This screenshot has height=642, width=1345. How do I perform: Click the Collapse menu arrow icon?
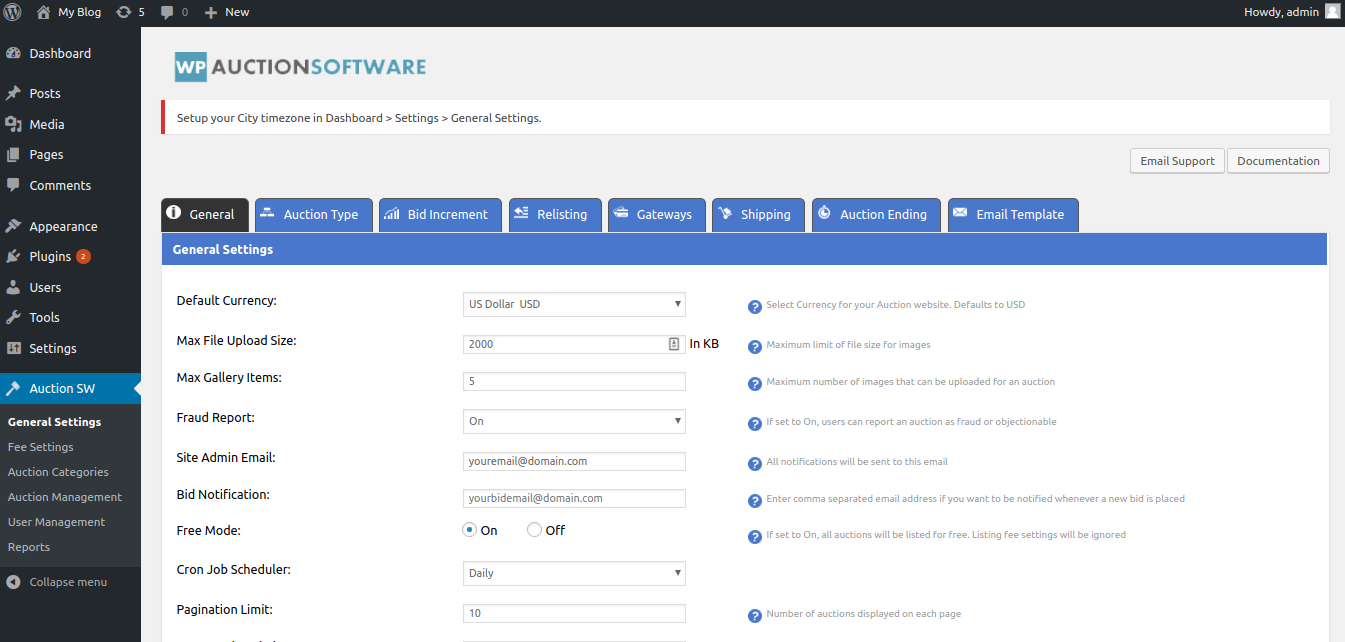pos(13,582)
